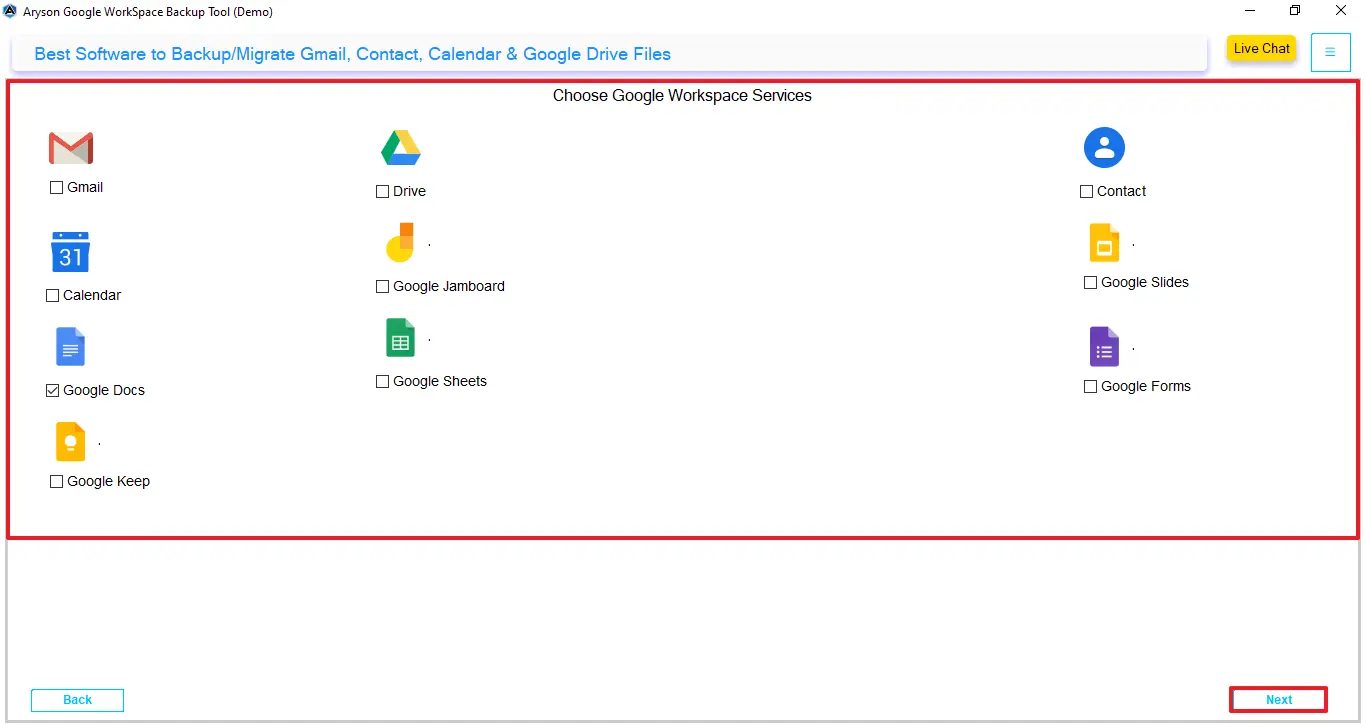Click the Calendar icon
The image size is (1366, 728).
(70, 251)
